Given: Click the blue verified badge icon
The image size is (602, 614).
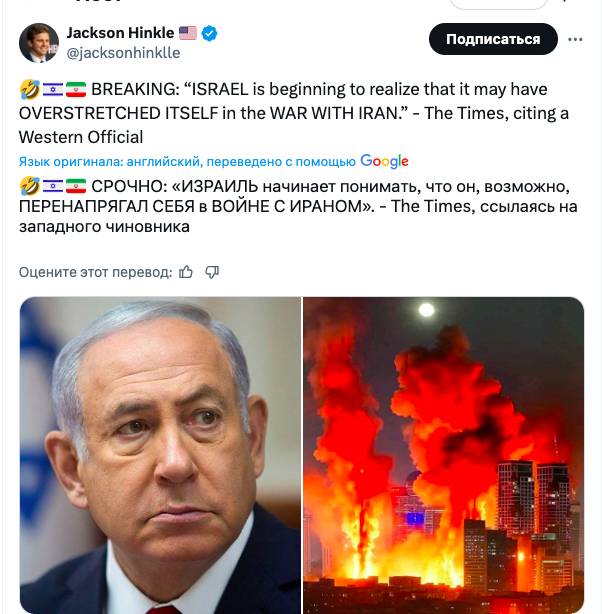Looking at the screenshot, I should click(209, 33).
